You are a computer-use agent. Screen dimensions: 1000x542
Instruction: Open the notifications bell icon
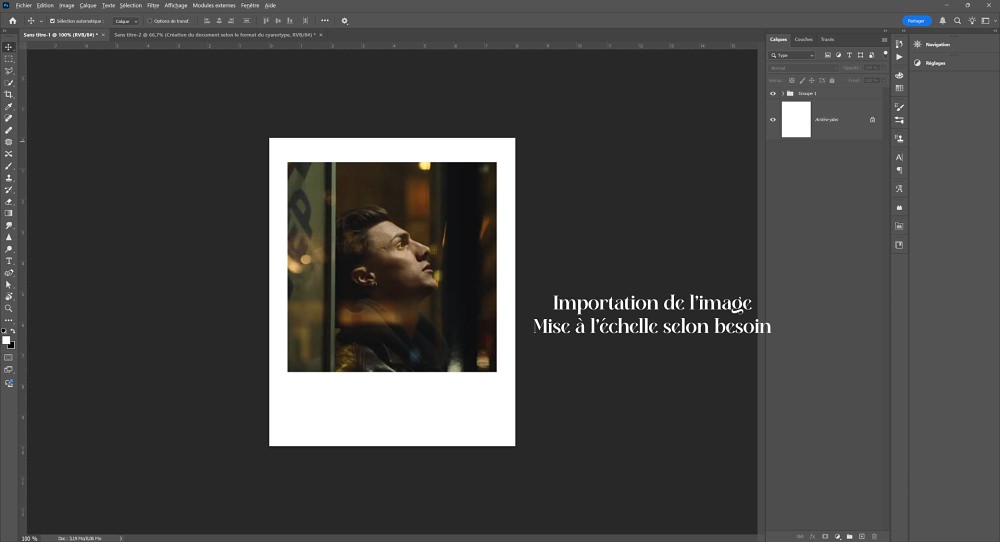coord(943,21)
